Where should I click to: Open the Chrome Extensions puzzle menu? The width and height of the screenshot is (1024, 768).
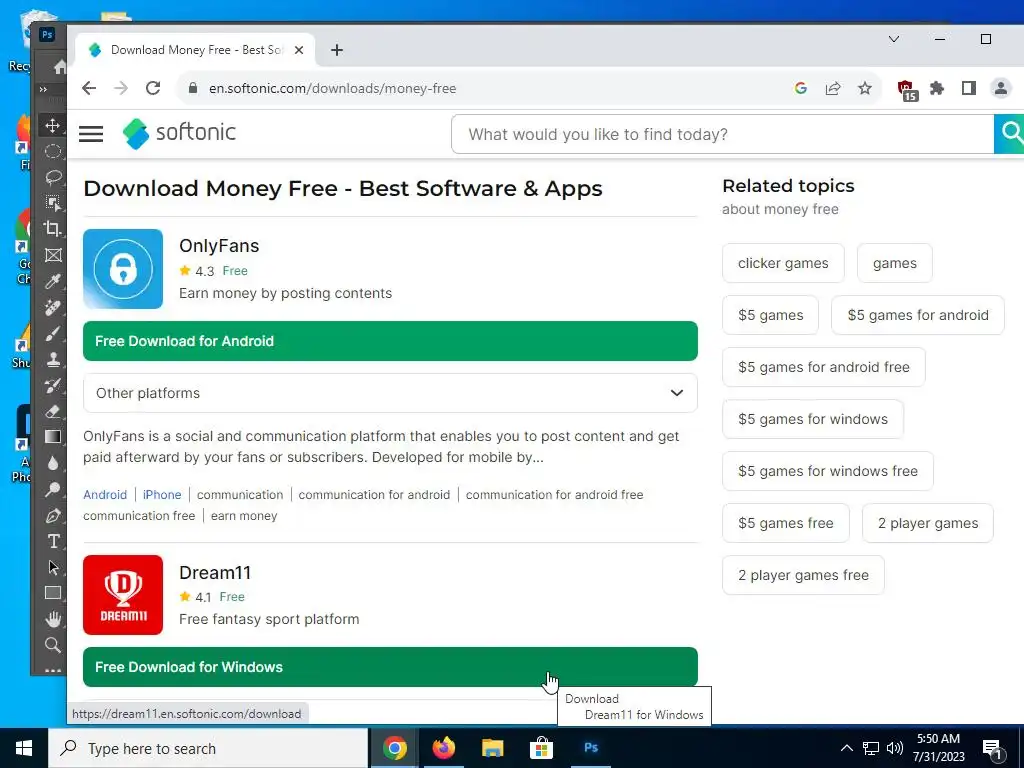pos(937,88)
